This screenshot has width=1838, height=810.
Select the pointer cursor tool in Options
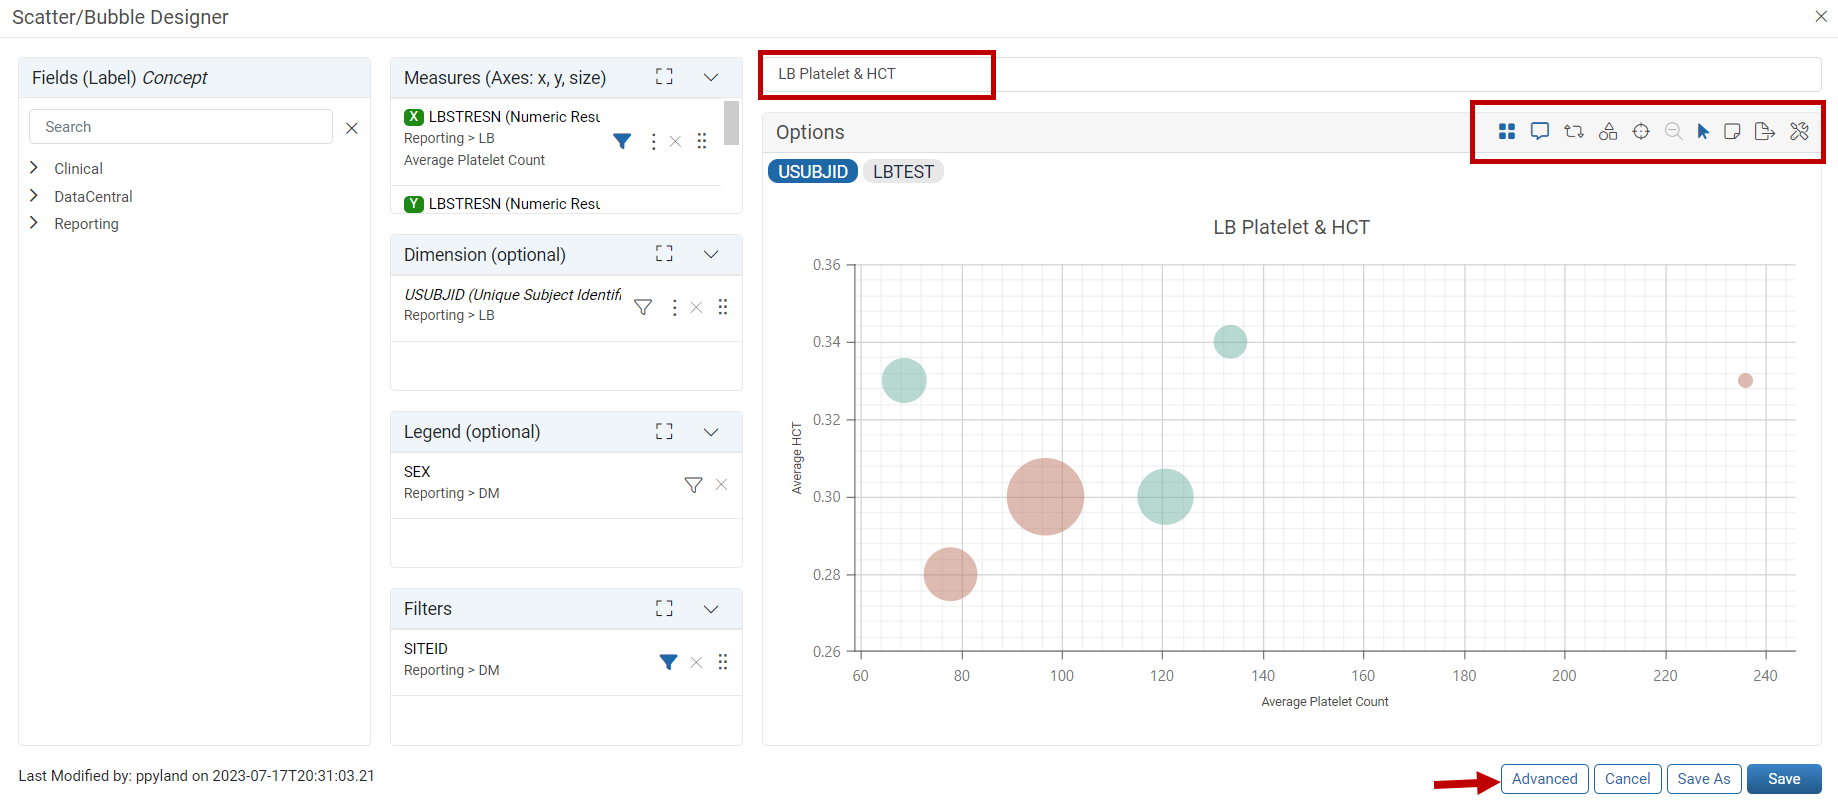1703,132
